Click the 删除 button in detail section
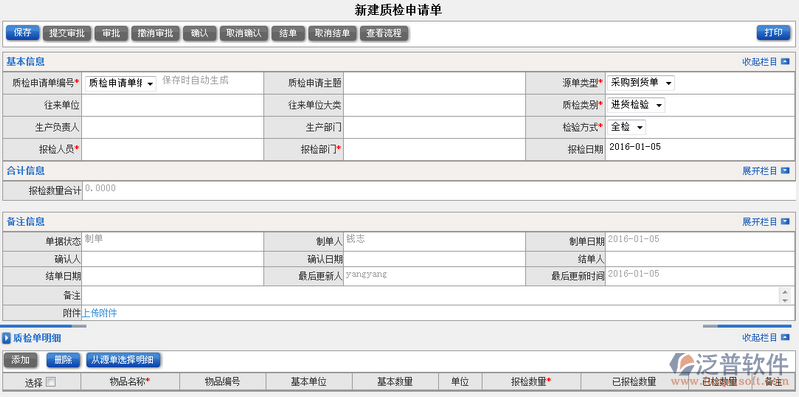799x397 pixels. point(63,360)
